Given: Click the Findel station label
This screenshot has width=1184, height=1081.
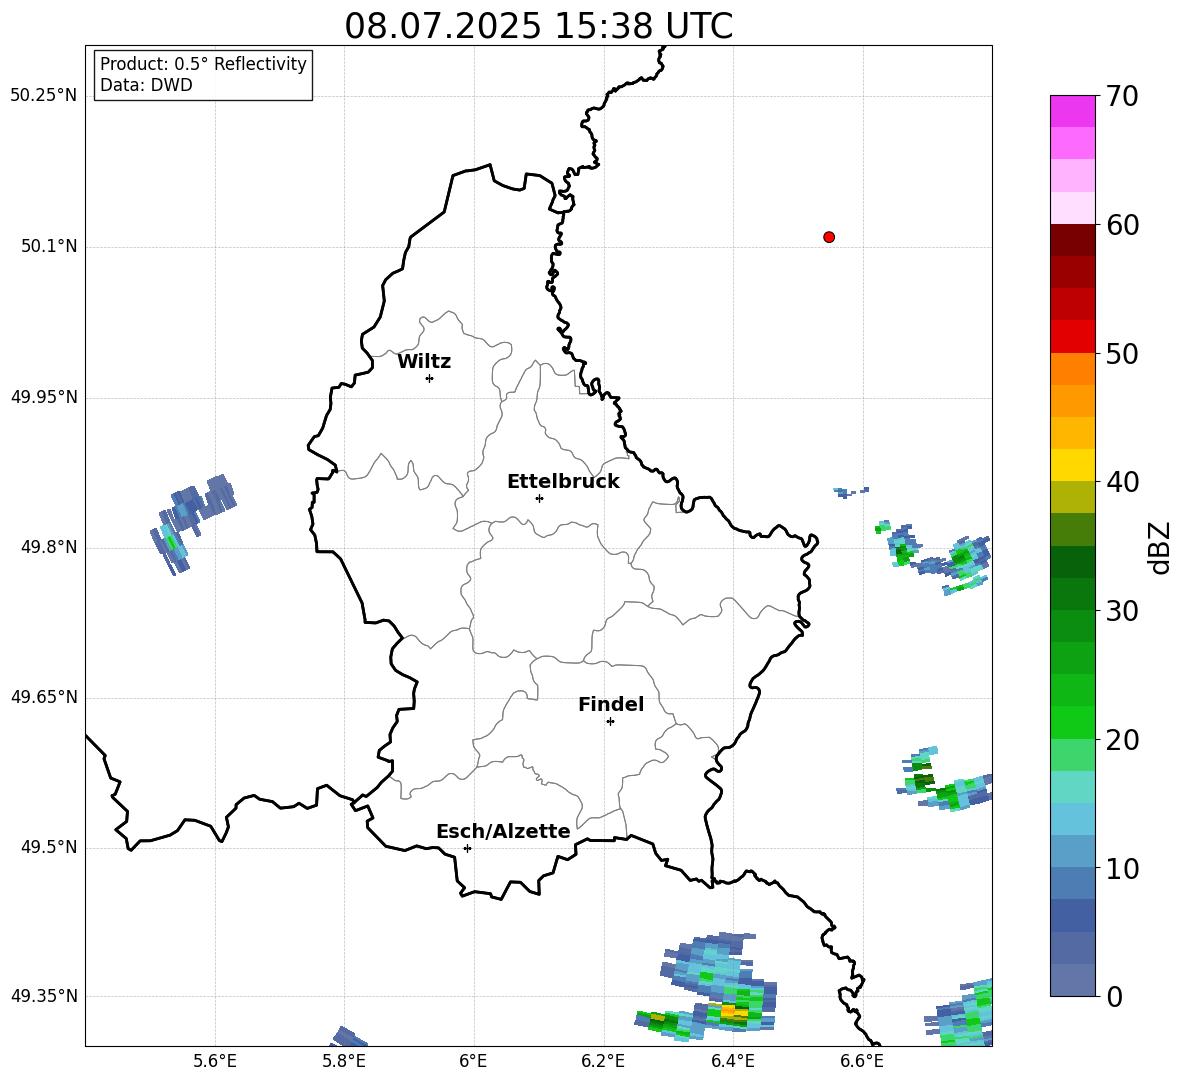Looking at the screenshot, I should click(x=611, y=704).
